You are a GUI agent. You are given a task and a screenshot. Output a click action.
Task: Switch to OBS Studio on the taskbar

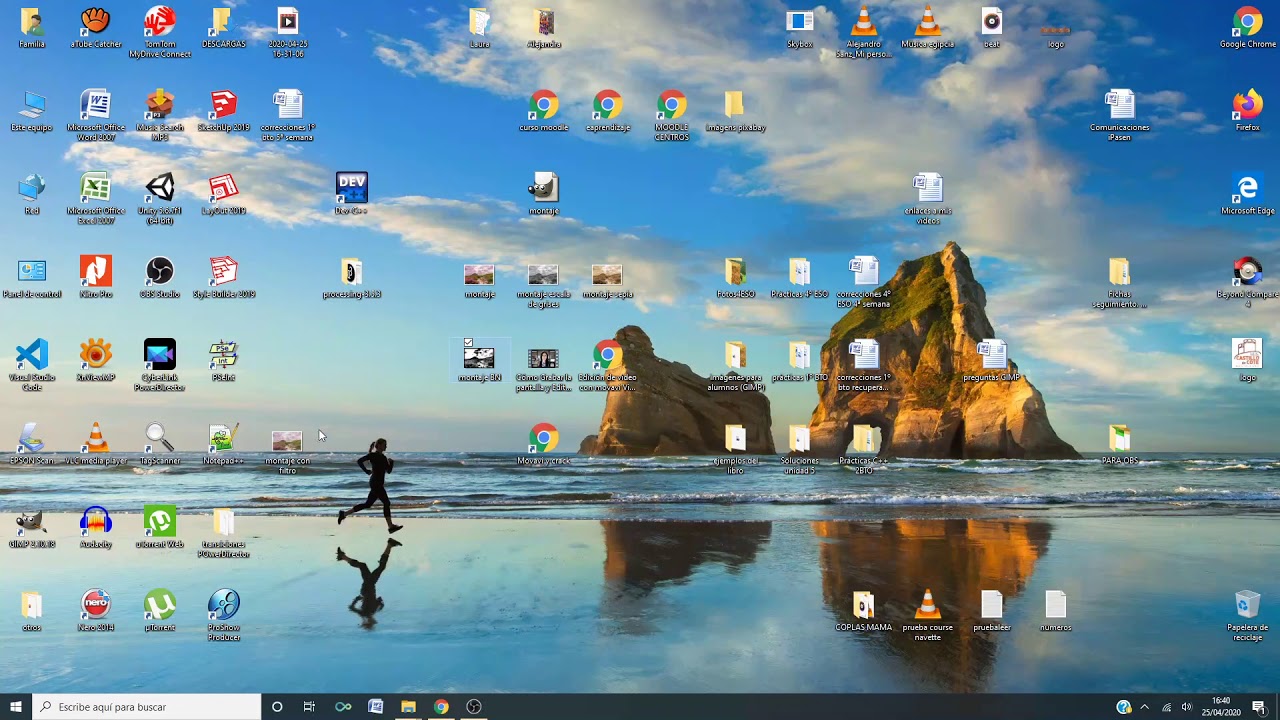pyautogui.click(x=474, y=707)
